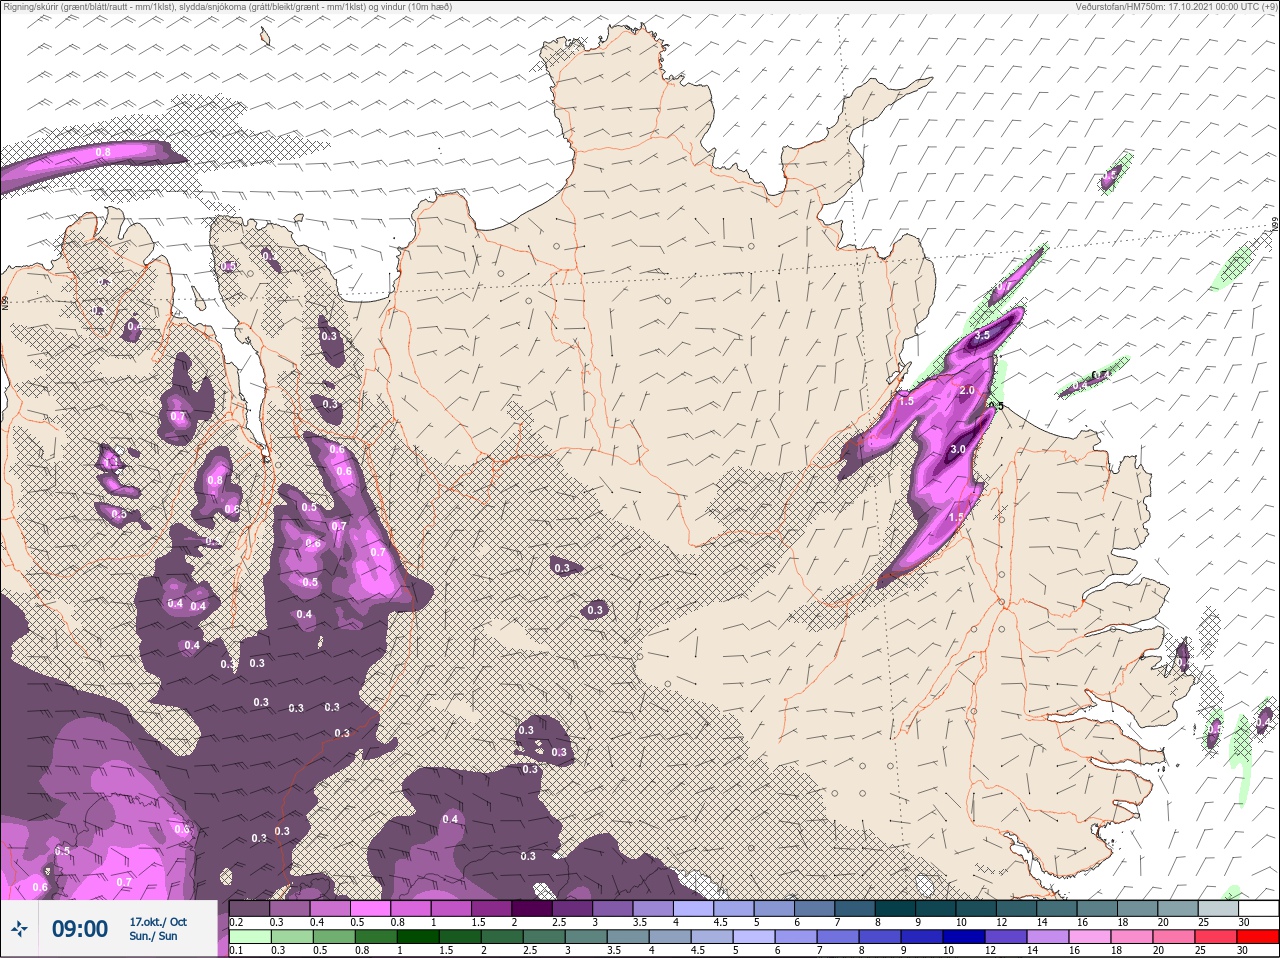Pick the bright red lower swatch labeled 30
Viewport: 1280px width, 958px height.
[1256, 937]
